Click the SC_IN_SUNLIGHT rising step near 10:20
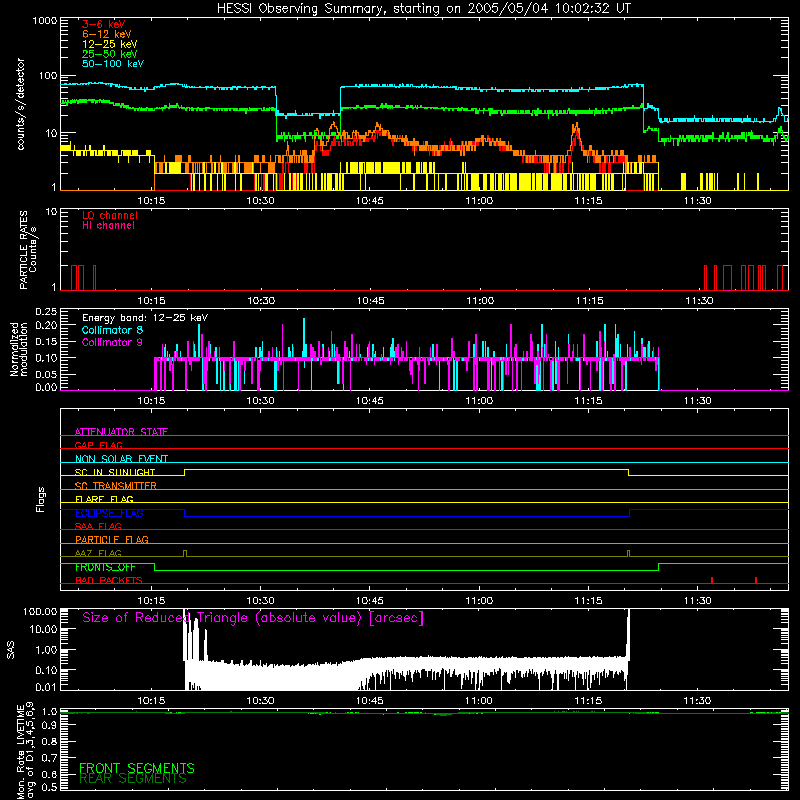 [185, 472]
